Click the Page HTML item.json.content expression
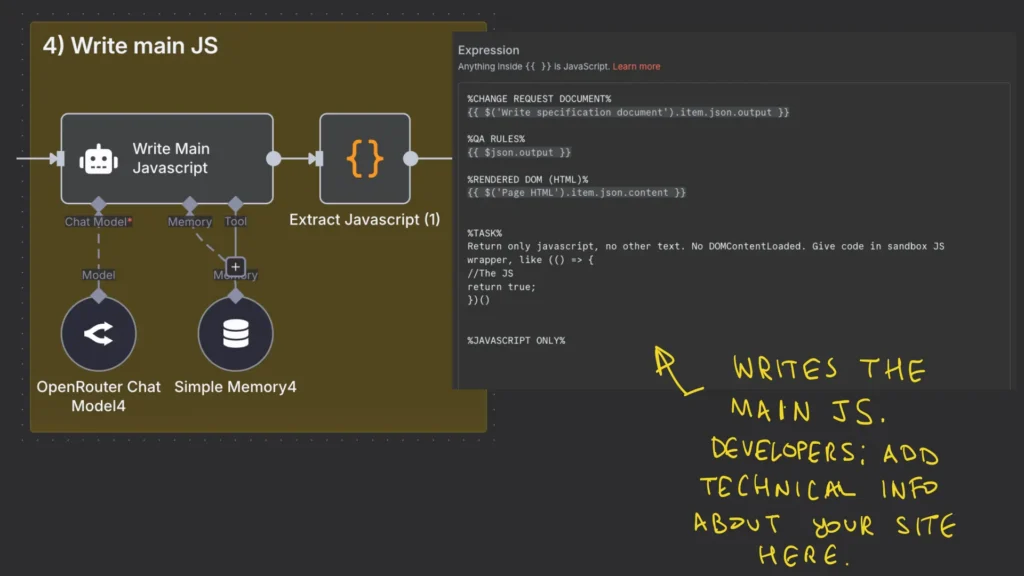The image size is (1024, 576). pos(577,193)
